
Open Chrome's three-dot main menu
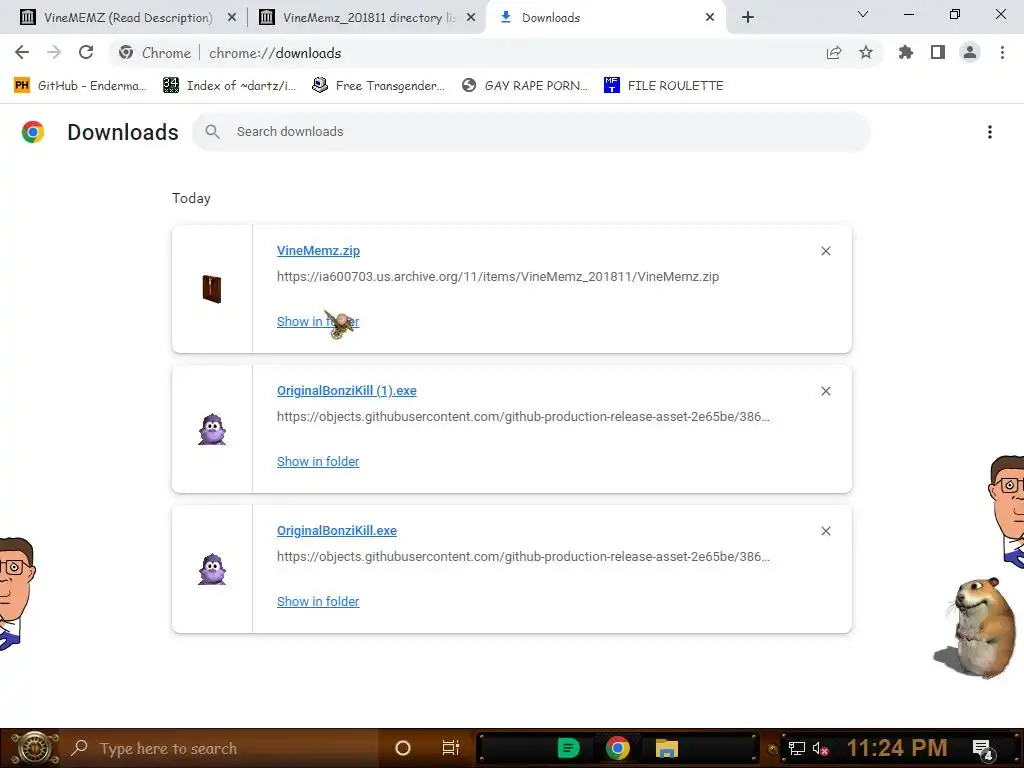coord(1002,52)
